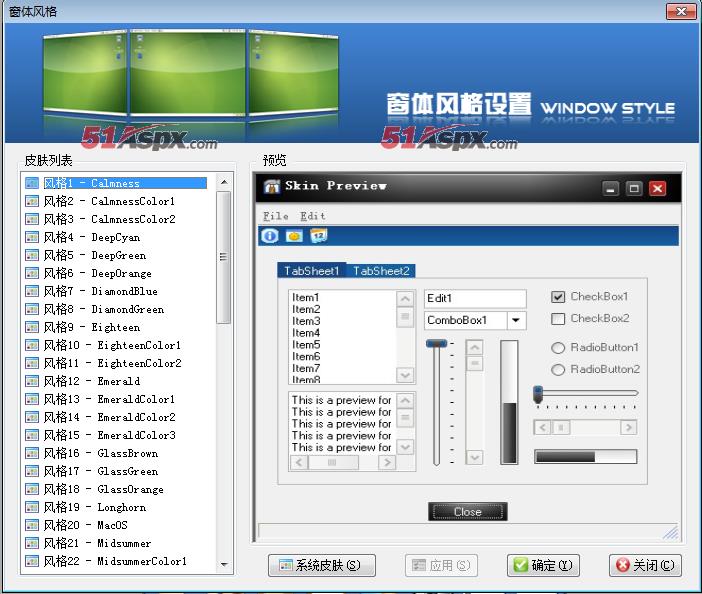Click the Edit1 text field

click(475, 299)
